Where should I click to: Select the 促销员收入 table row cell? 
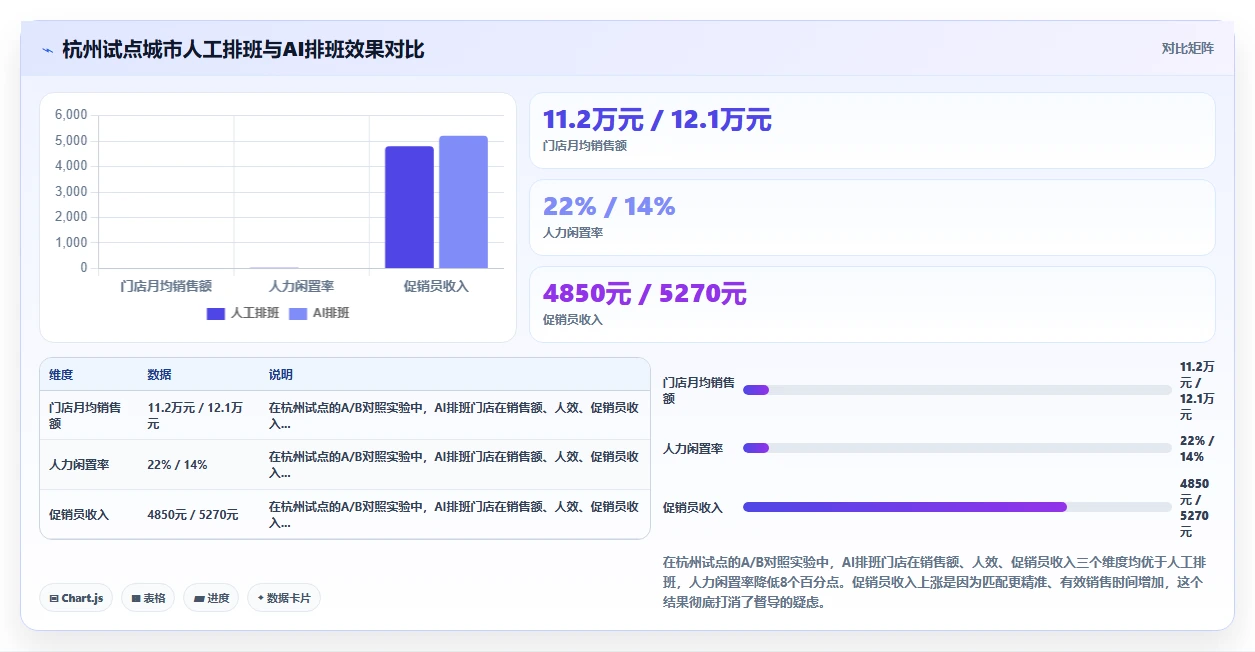tap(88, 514)
